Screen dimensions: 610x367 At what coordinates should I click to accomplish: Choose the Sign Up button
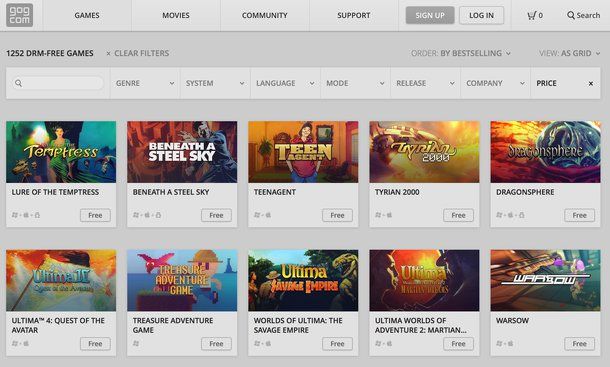click(430, 15)
